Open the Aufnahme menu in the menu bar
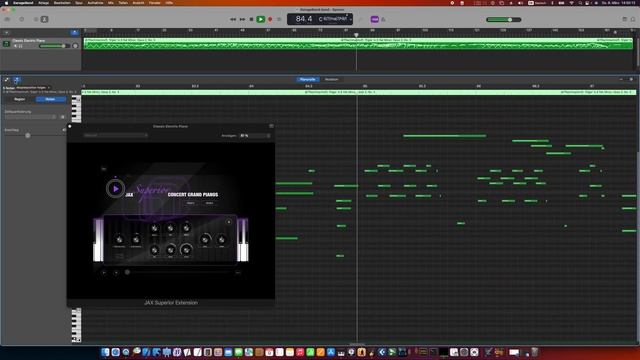Screen dimensions: 640x360 (96, 2)
